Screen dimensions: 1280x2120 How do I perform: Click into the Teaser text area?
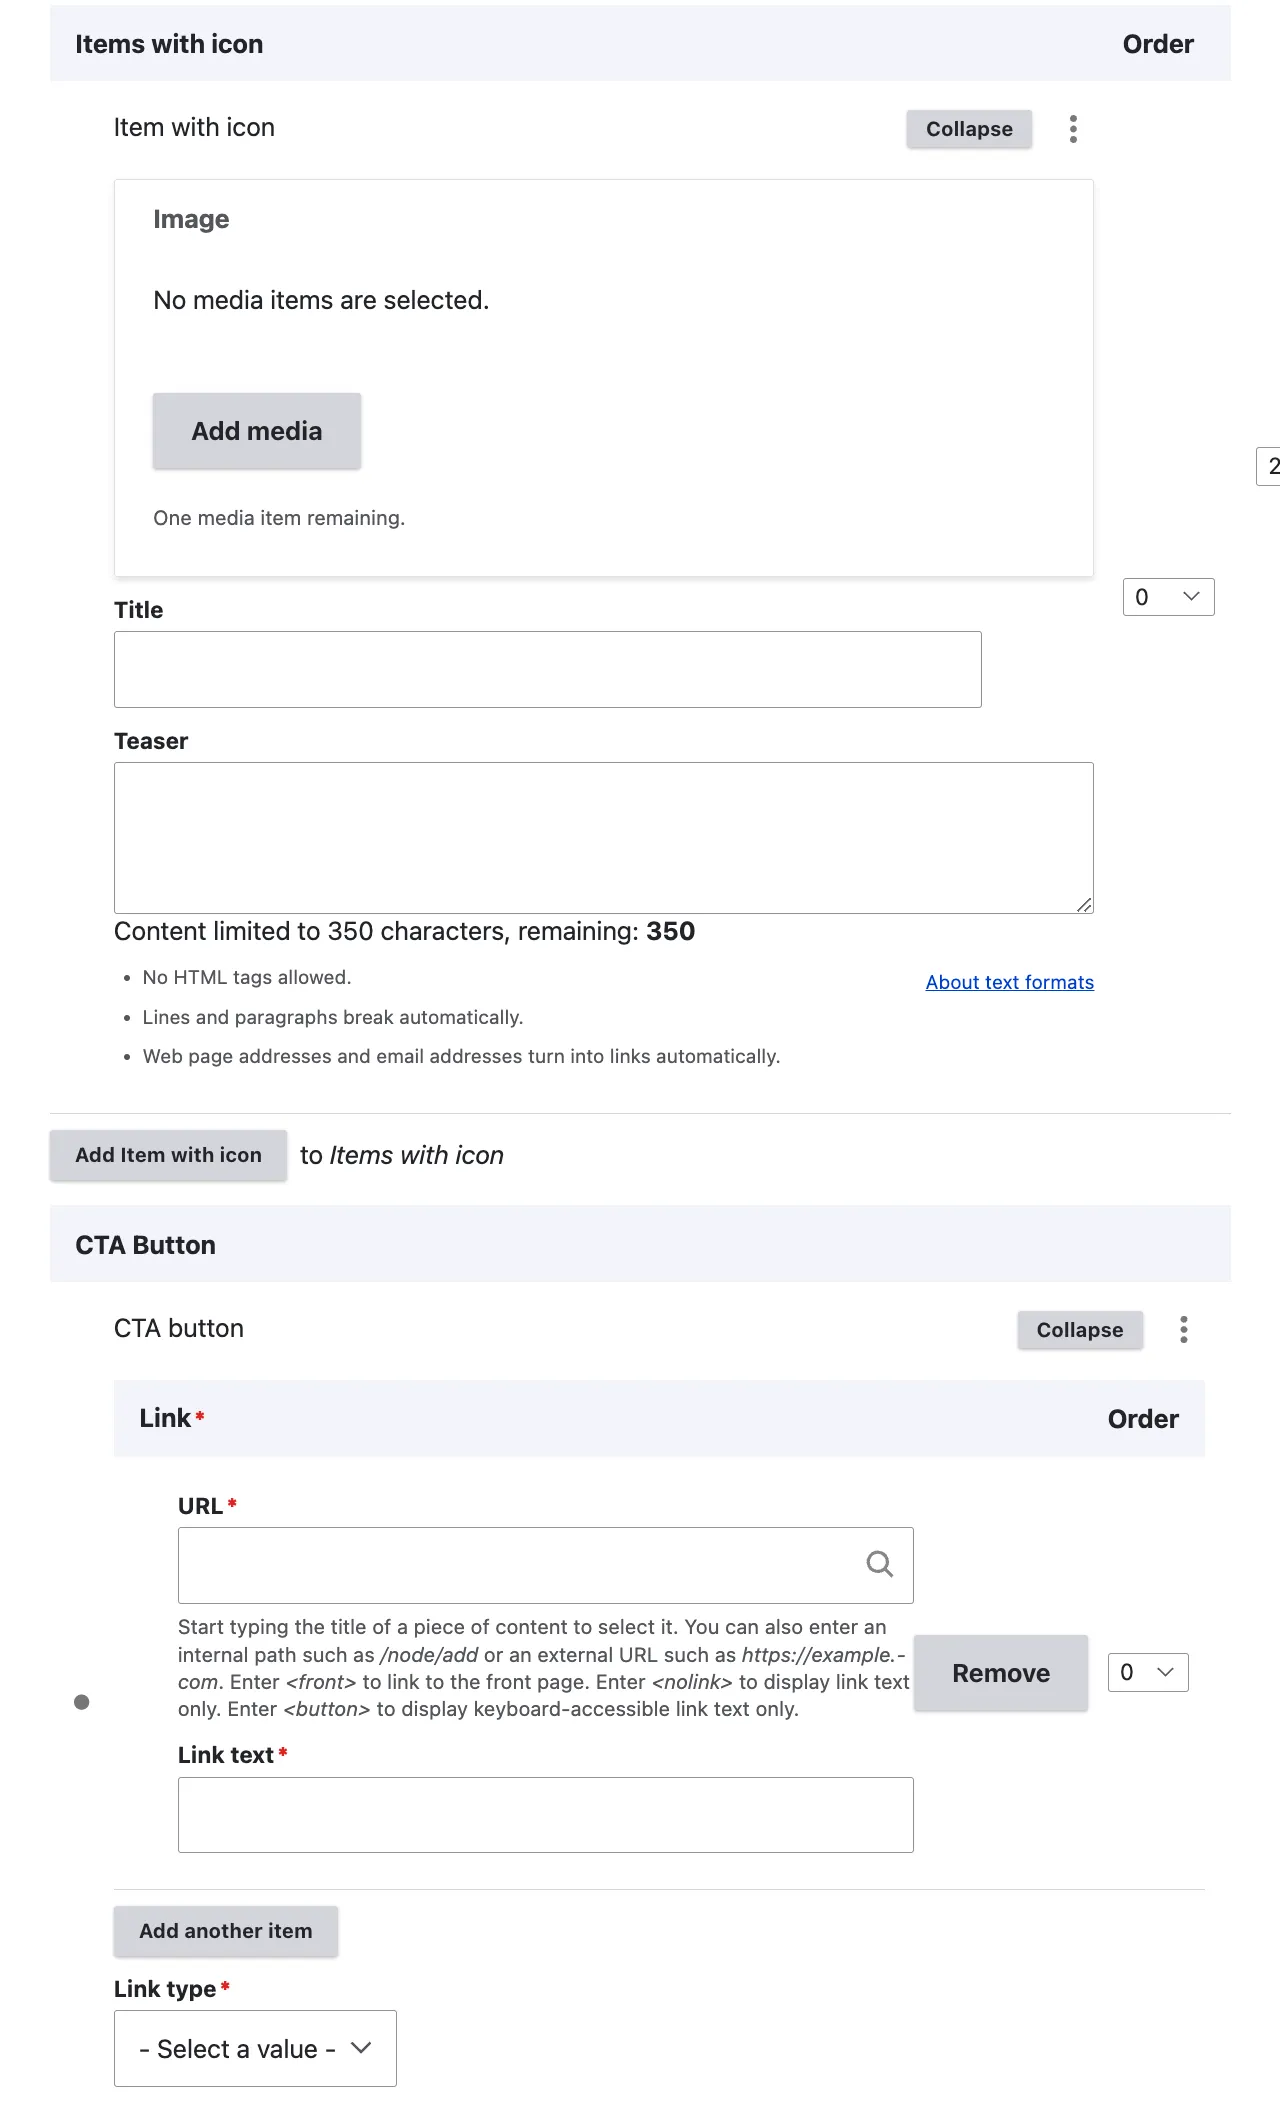point(603,837)
